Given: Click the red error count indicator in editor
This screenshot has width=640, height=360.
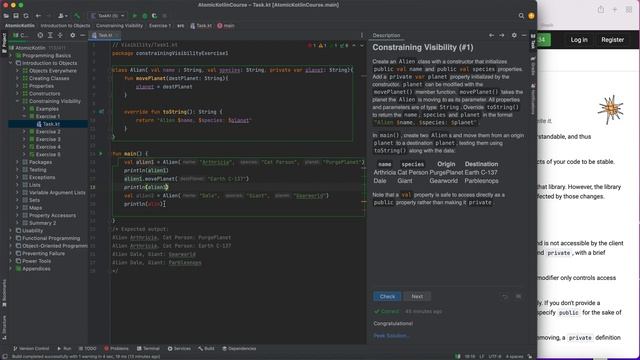Looking at the screenshot, I should (x=312, y=46).
